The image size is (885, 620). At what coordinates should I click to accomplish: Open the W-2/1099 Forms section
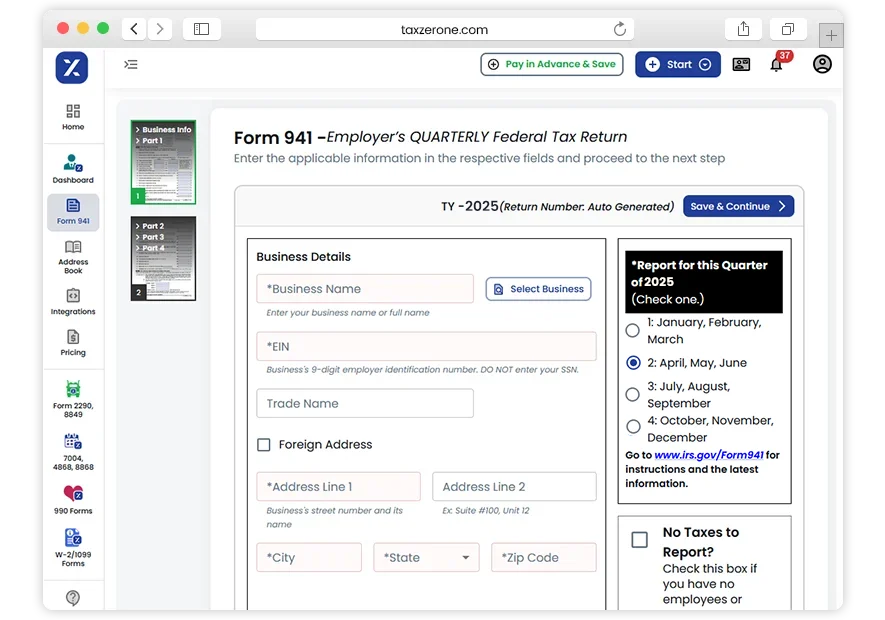(x=72, y=548)
